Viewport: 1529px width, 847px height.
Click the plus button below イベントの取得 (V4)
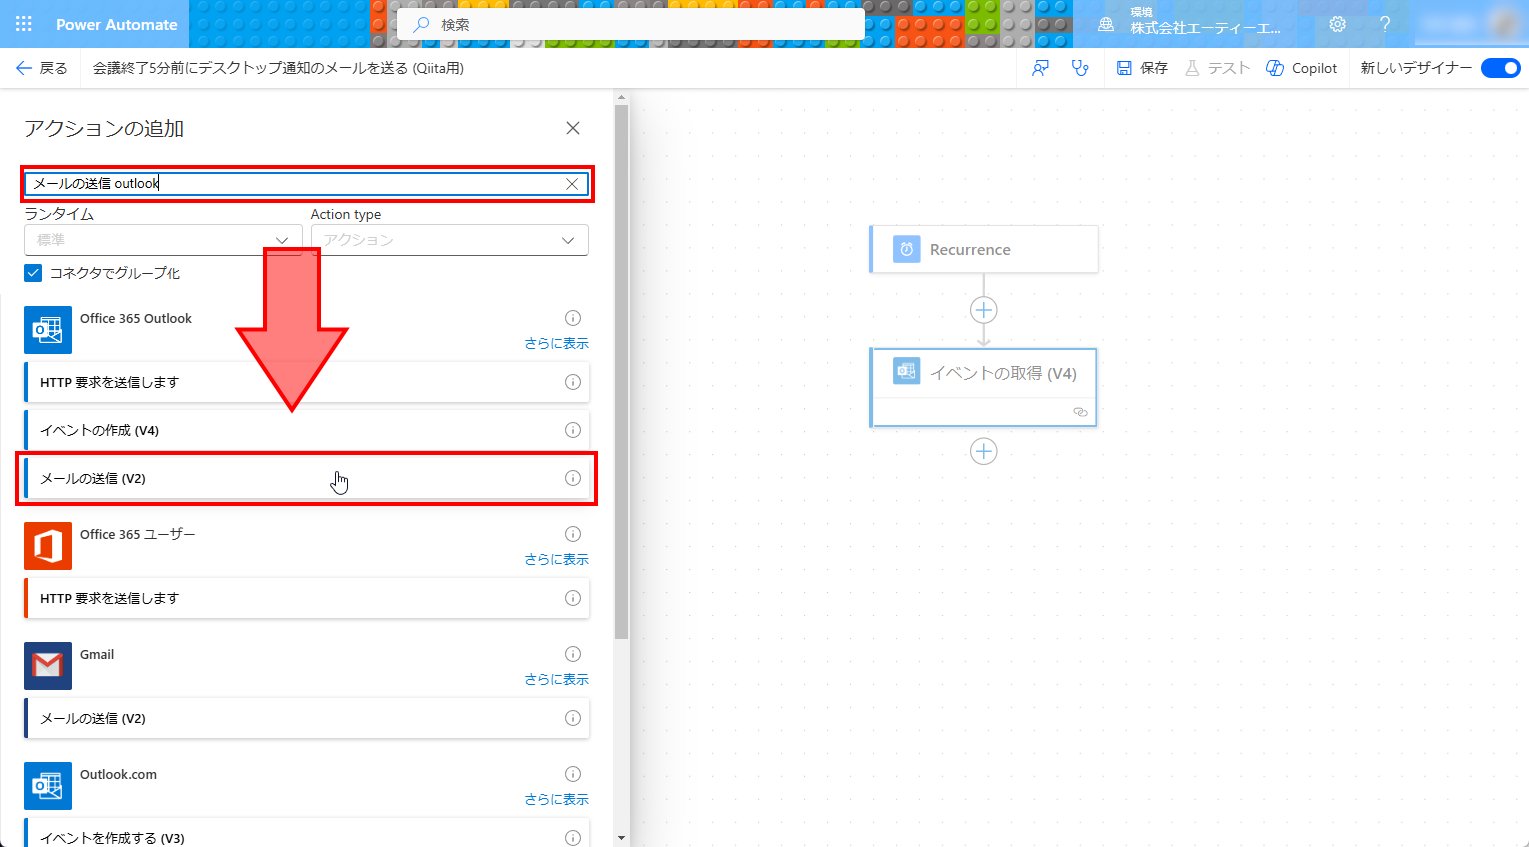click(x=984, y=452)
